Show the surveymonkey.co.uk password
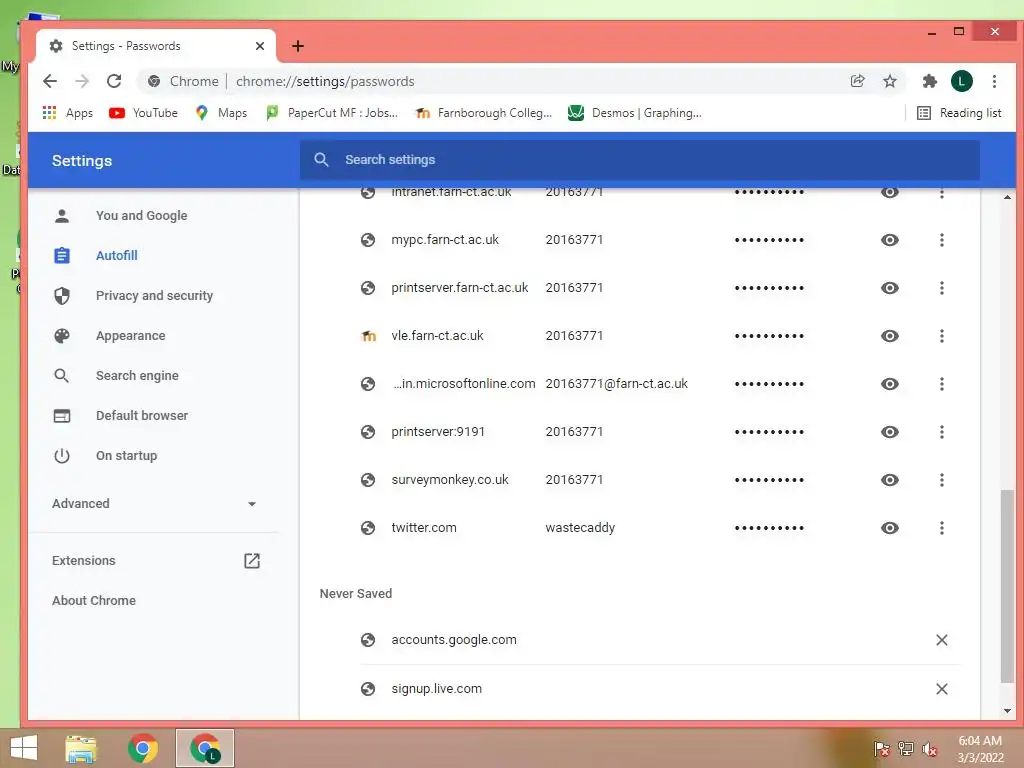The image size is (1024, 768). [889, 480]
